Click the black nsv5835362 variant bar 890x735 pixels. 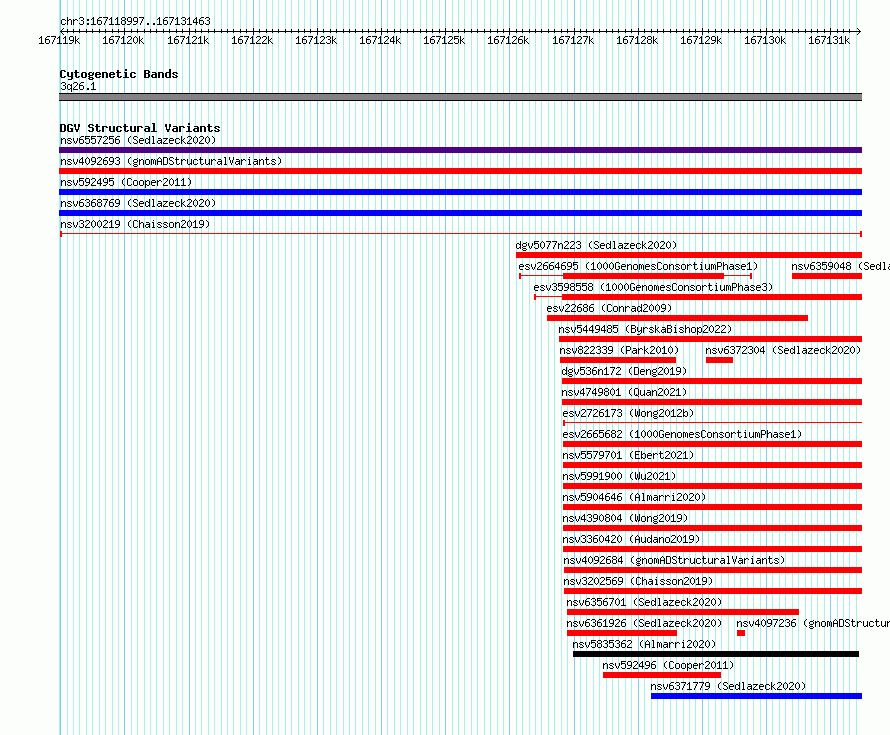(716, 654)
